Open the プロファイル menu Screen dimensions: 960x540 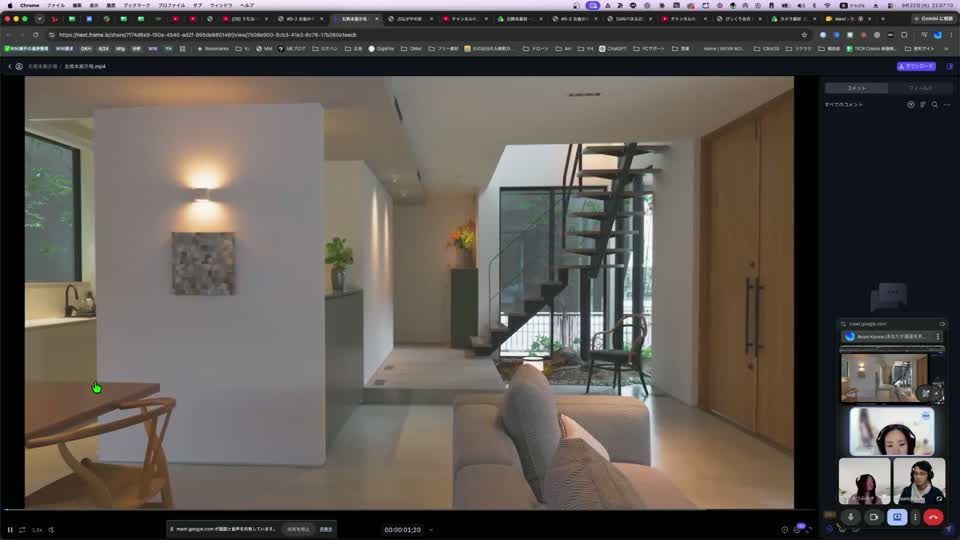[x=171, y=5]
